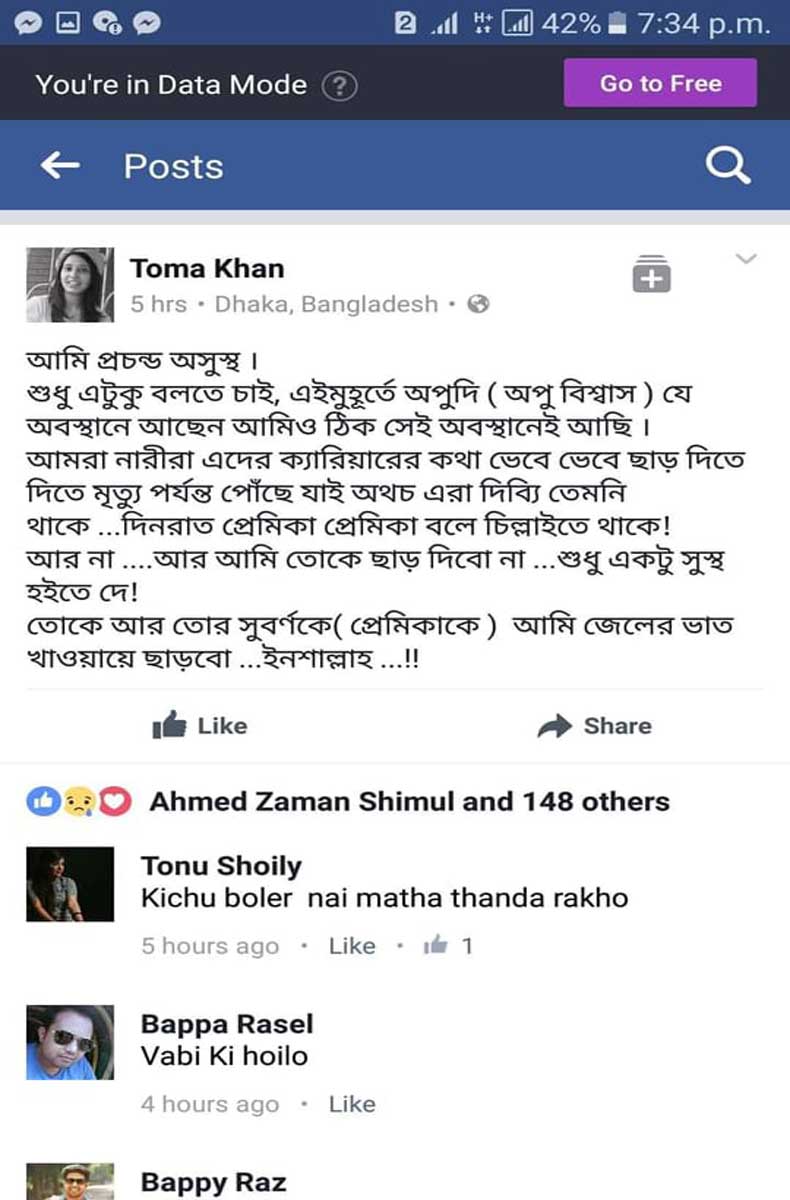Tap the back arrow beside Posts

[60, 166]
